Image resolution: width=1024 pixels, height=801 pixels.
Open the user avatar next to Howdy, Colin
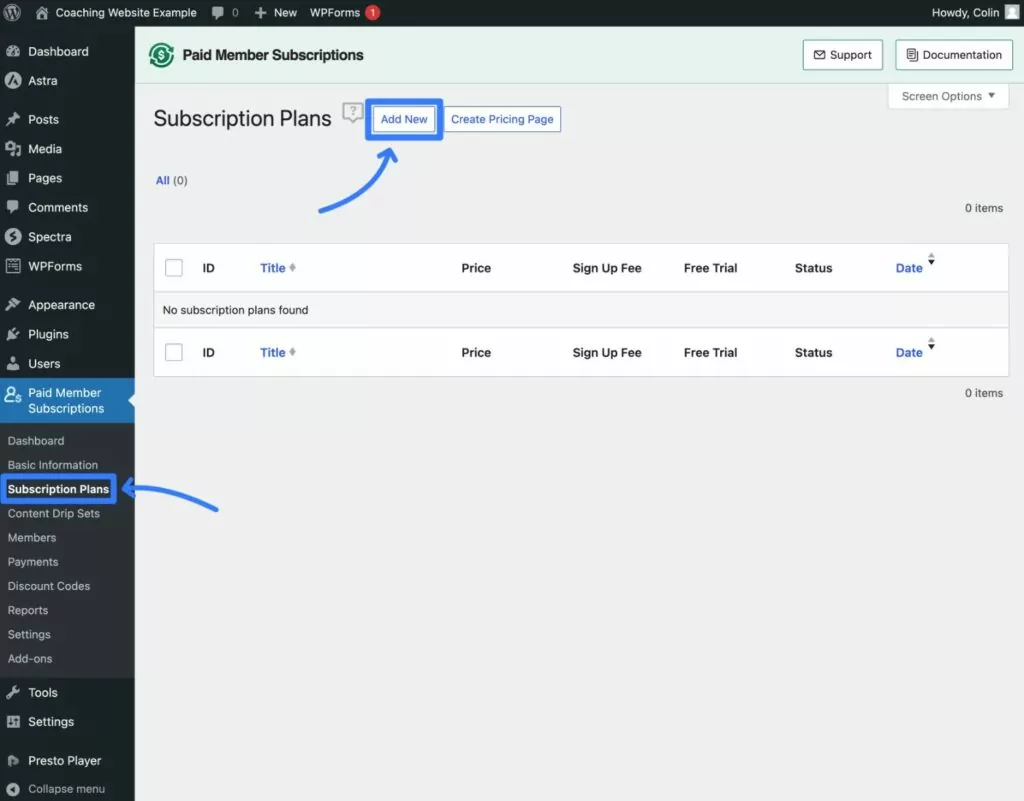[x=1012, y=12]
